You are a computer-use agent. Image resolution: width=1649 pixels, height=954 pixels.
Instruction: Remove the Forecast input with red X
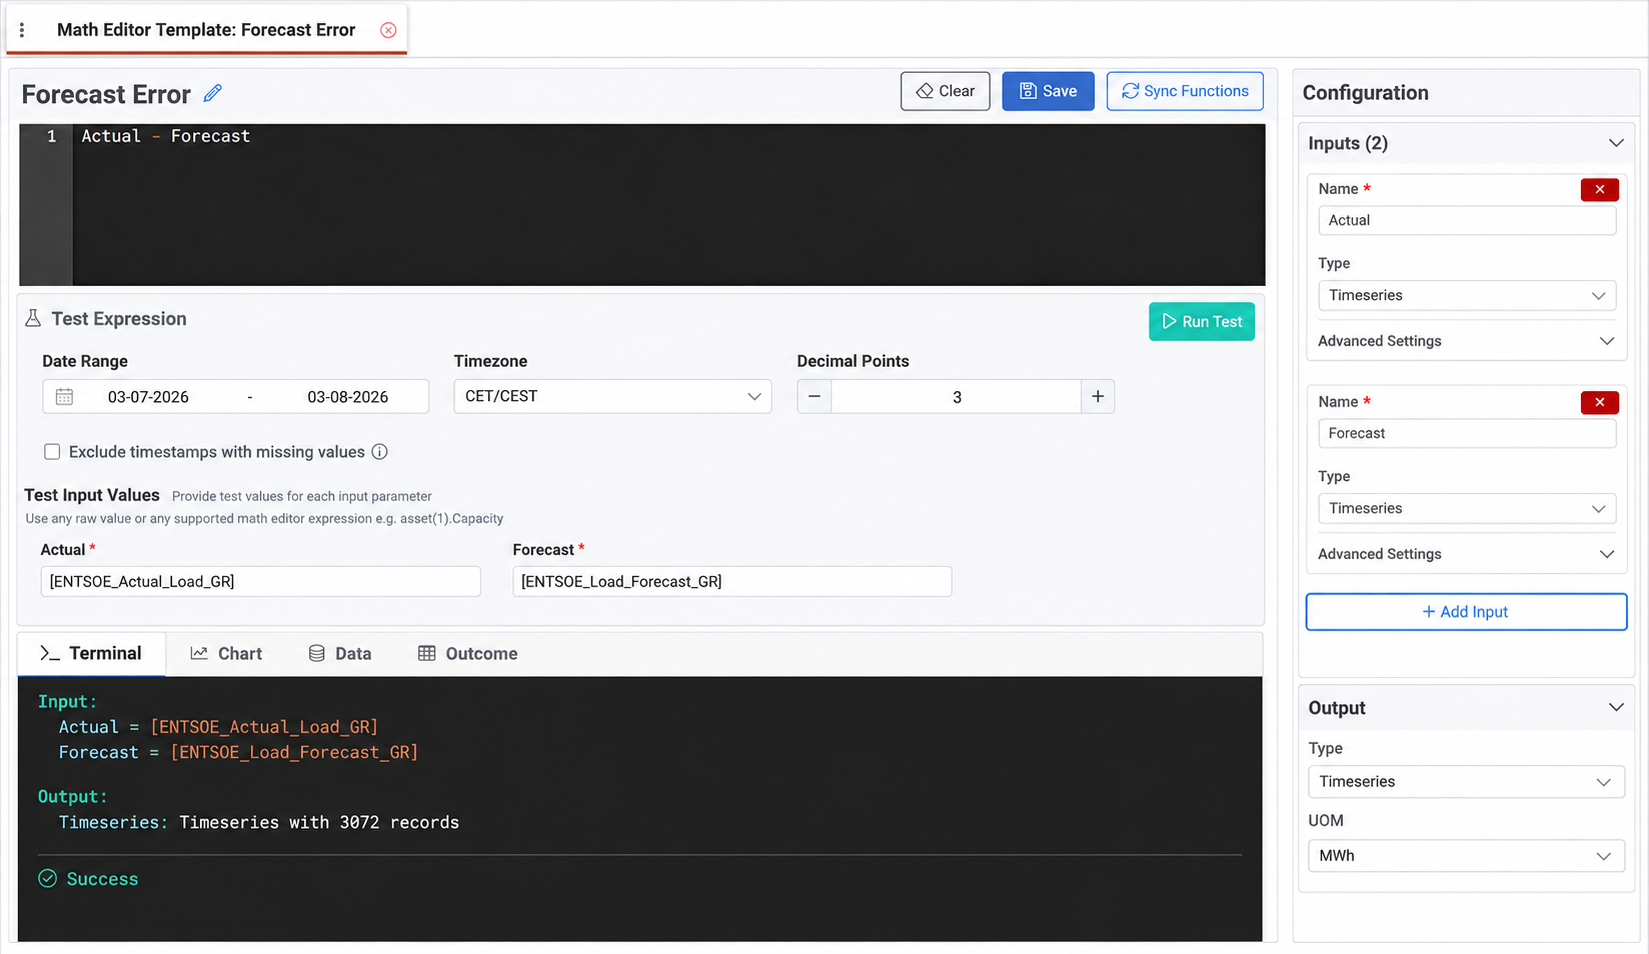(x=1599, y=402)
